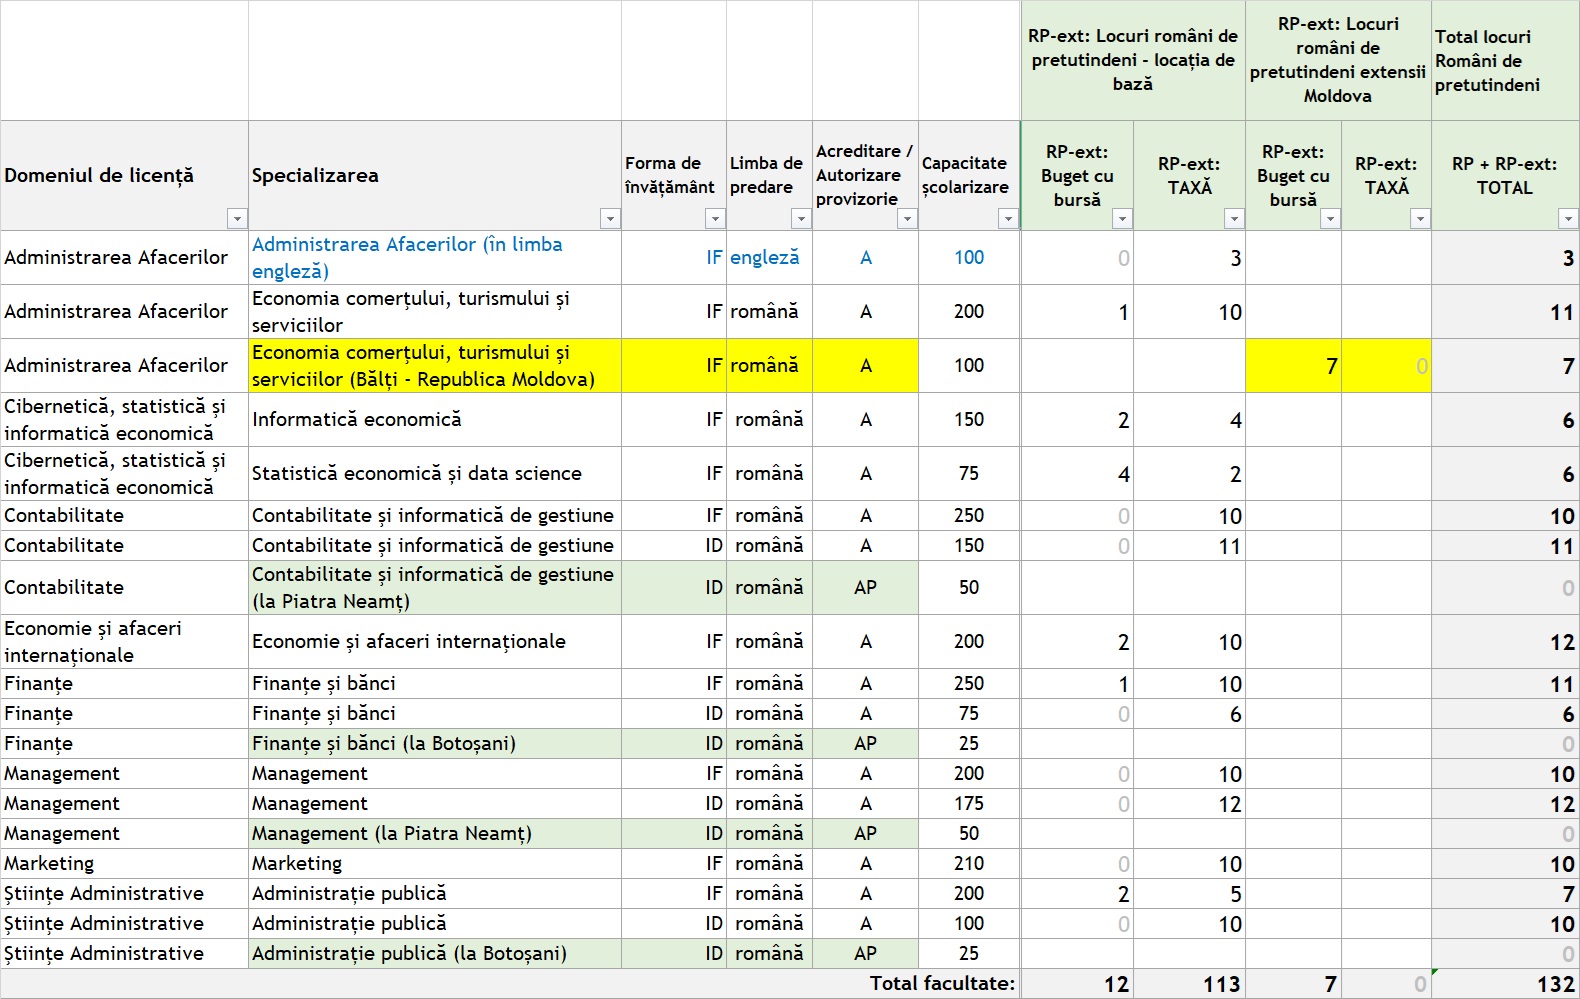Select total 12 for Economie și afaceri internaționale
The width and height of the screenshot is (1580, 999).
pyautogui.click(x=1506, y=642)
